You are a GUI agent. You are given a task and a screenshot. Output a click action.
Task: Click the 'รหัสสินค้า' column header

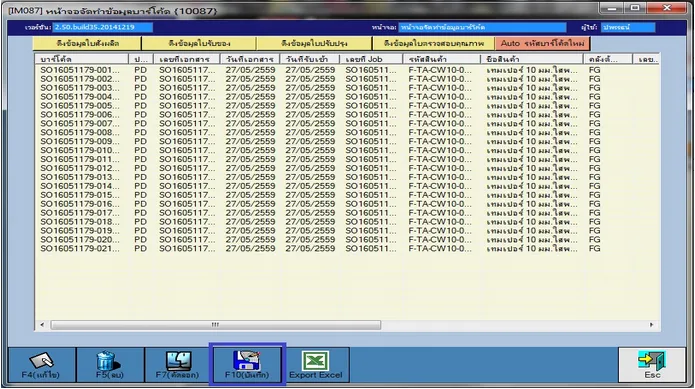point(441,59)
